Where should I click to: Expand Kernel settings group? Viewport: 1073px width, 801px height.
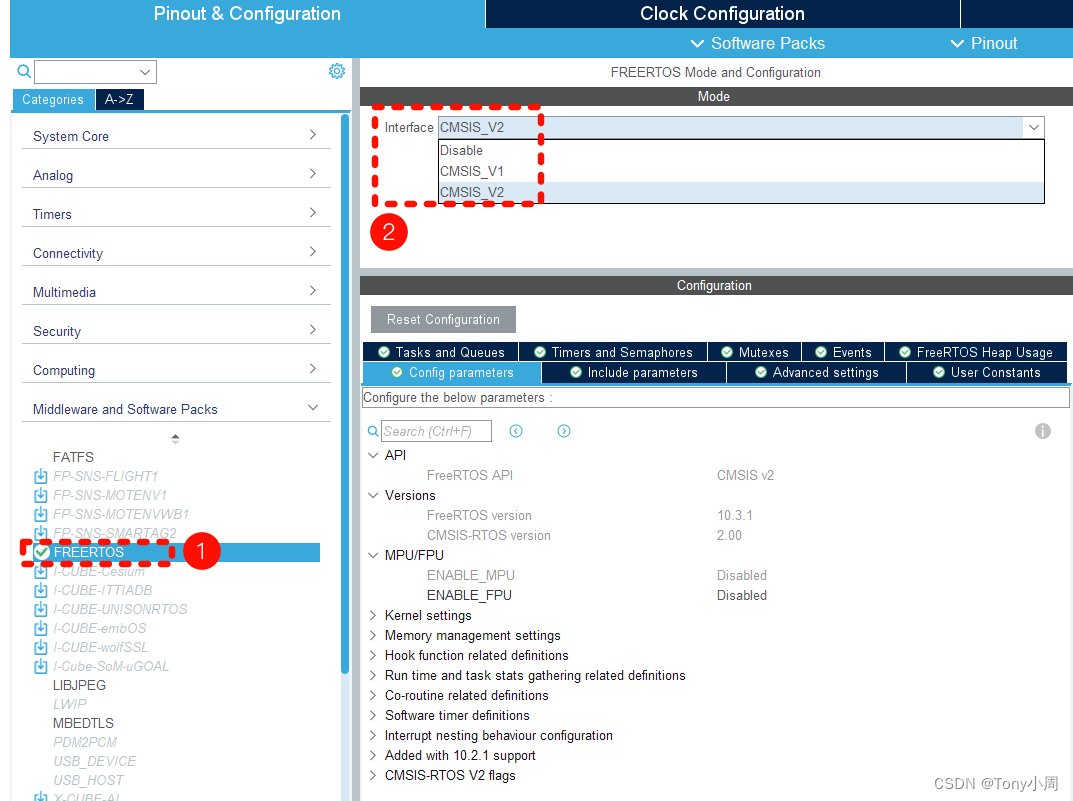click(373, 616)
